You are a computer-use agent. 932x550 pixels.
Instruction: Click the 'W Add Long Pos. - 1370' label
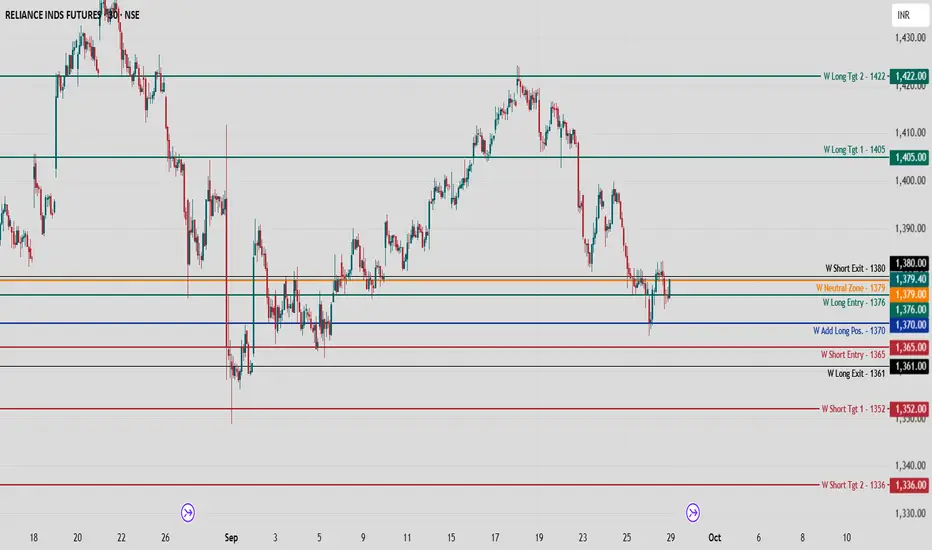(x=849, y=331)
